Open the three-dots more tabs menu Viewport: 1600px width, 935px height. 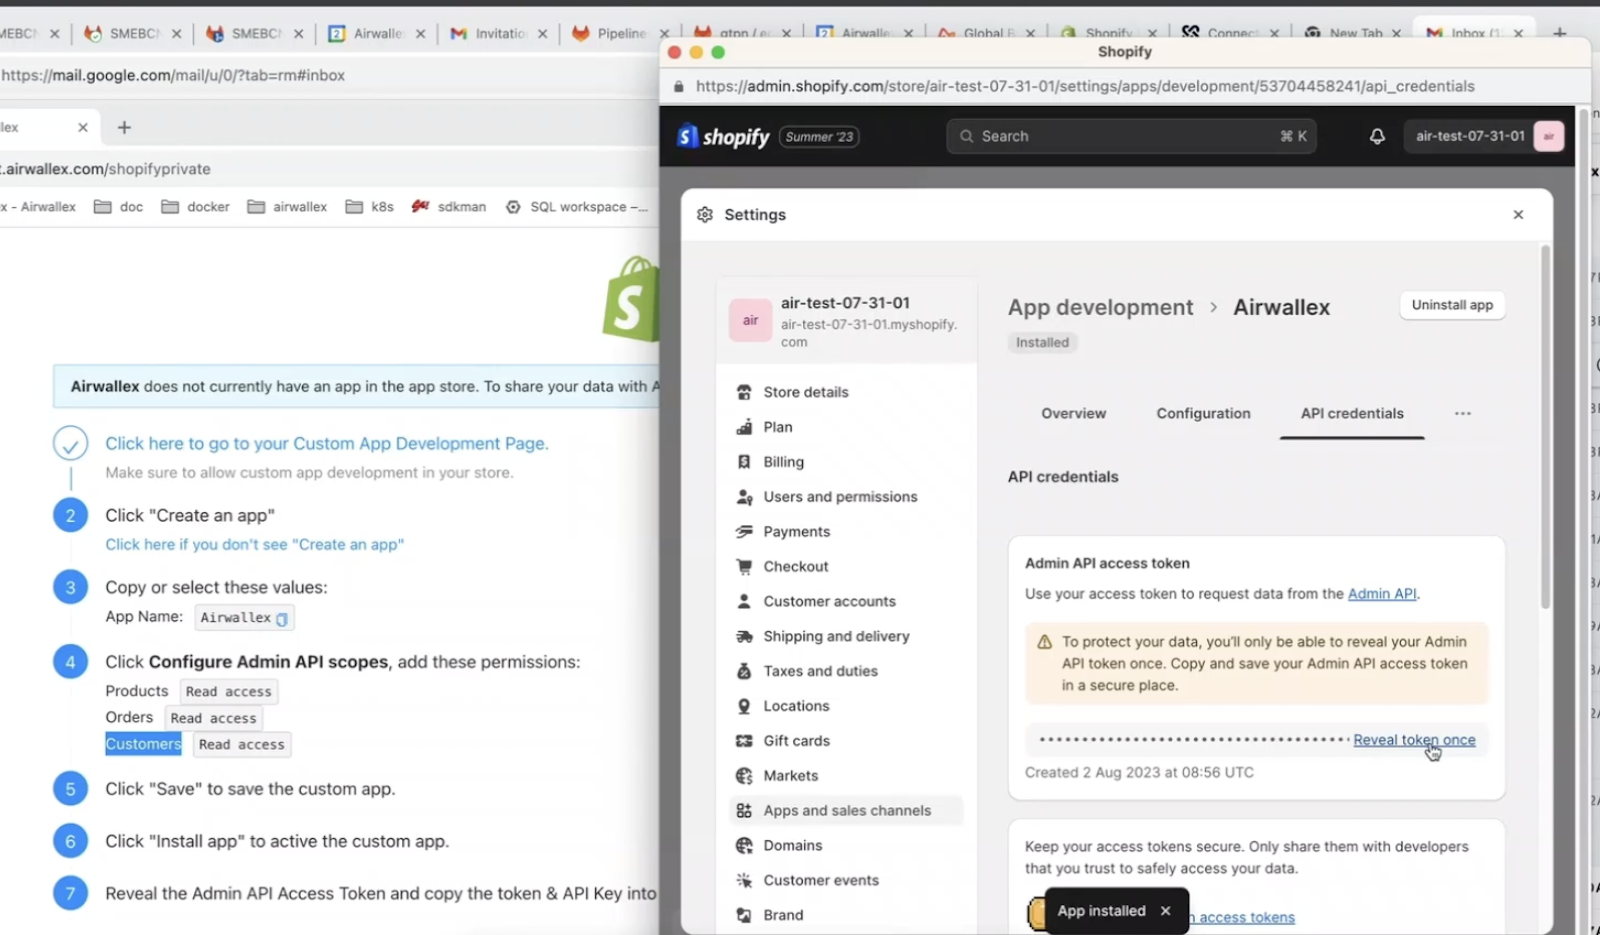pos(1462,414)
